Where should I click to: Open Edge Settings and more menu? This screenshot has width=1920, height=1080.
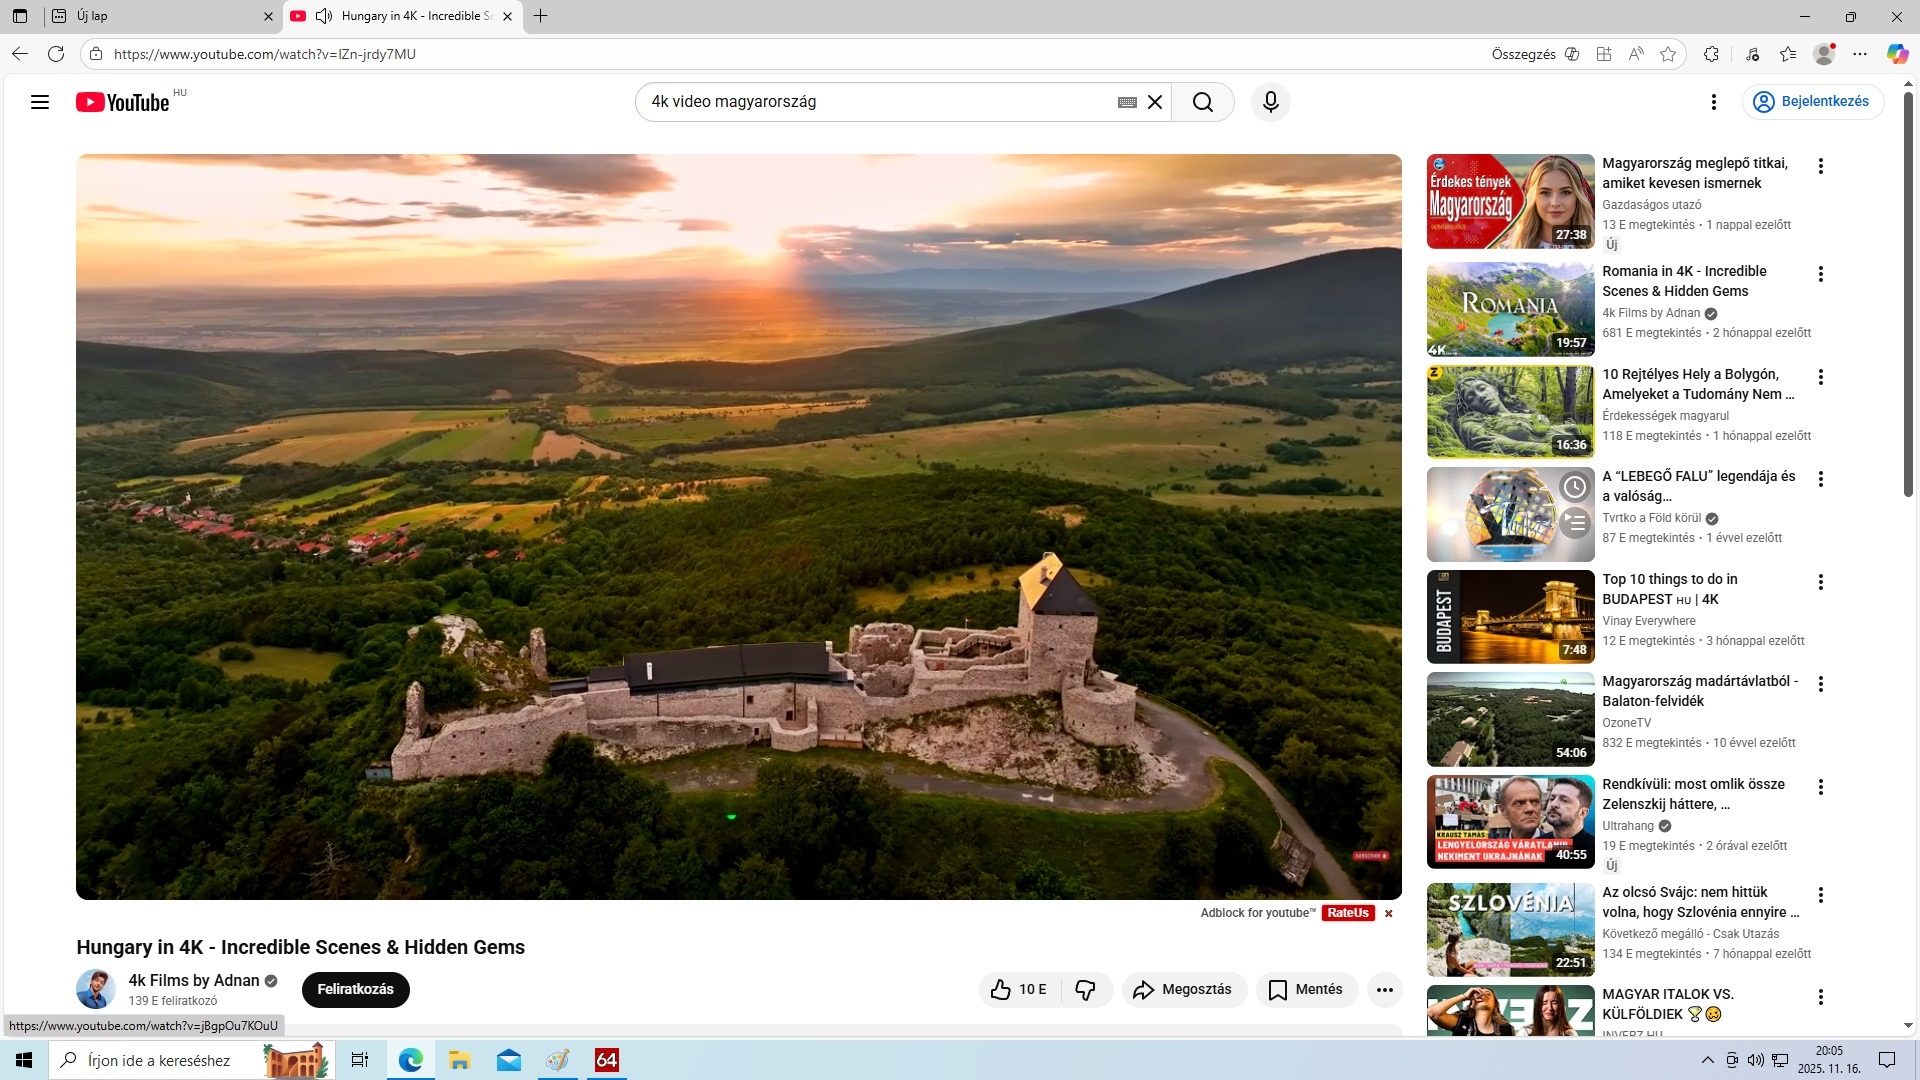coord(1859,54)
